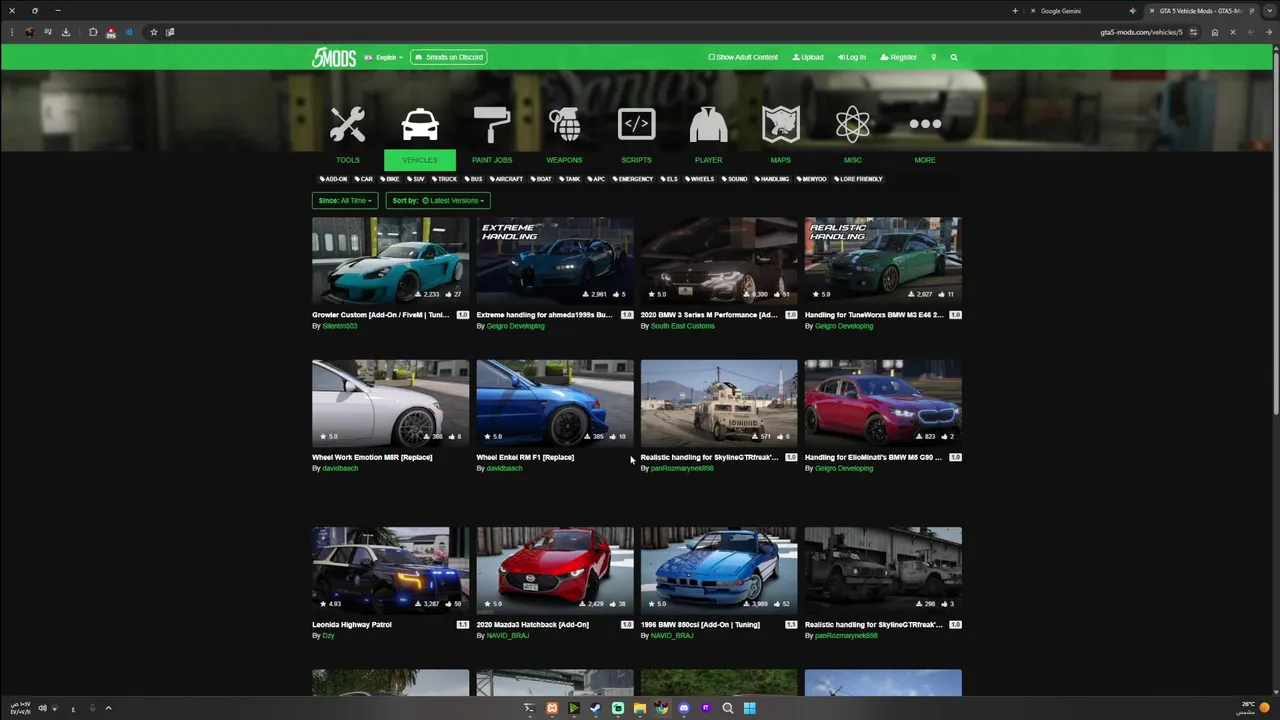
Task: Click the browser home icon
Action: [1215, 32]
